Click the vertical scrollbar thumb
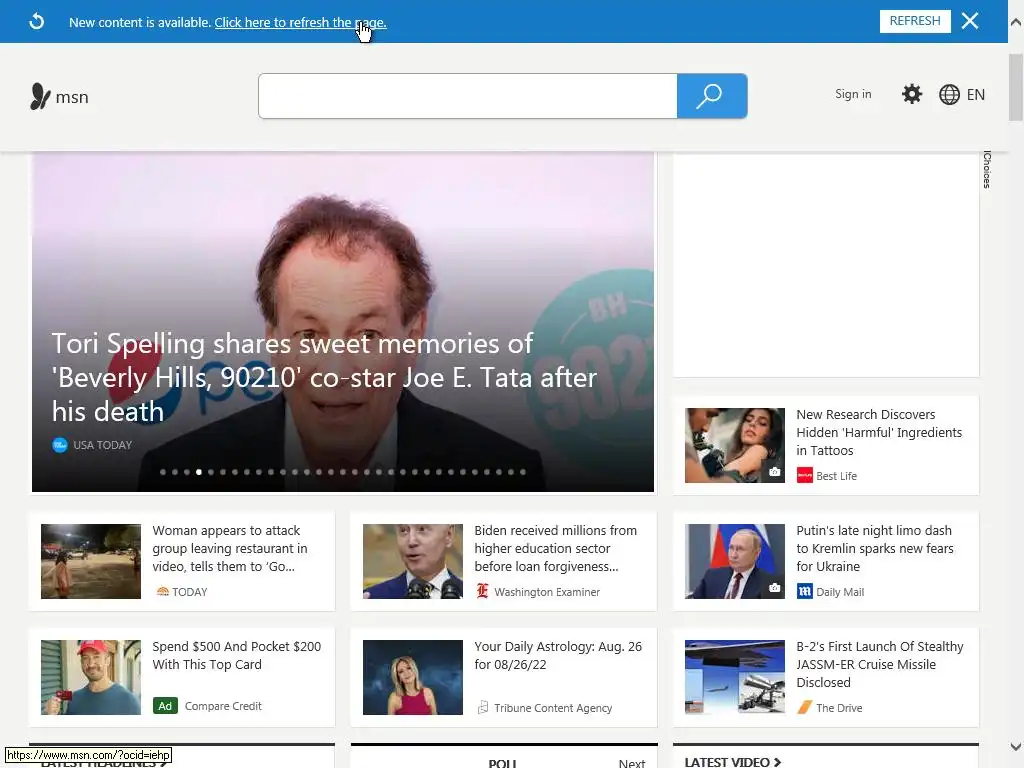Screen dimensions: 1024x768 1016,88
